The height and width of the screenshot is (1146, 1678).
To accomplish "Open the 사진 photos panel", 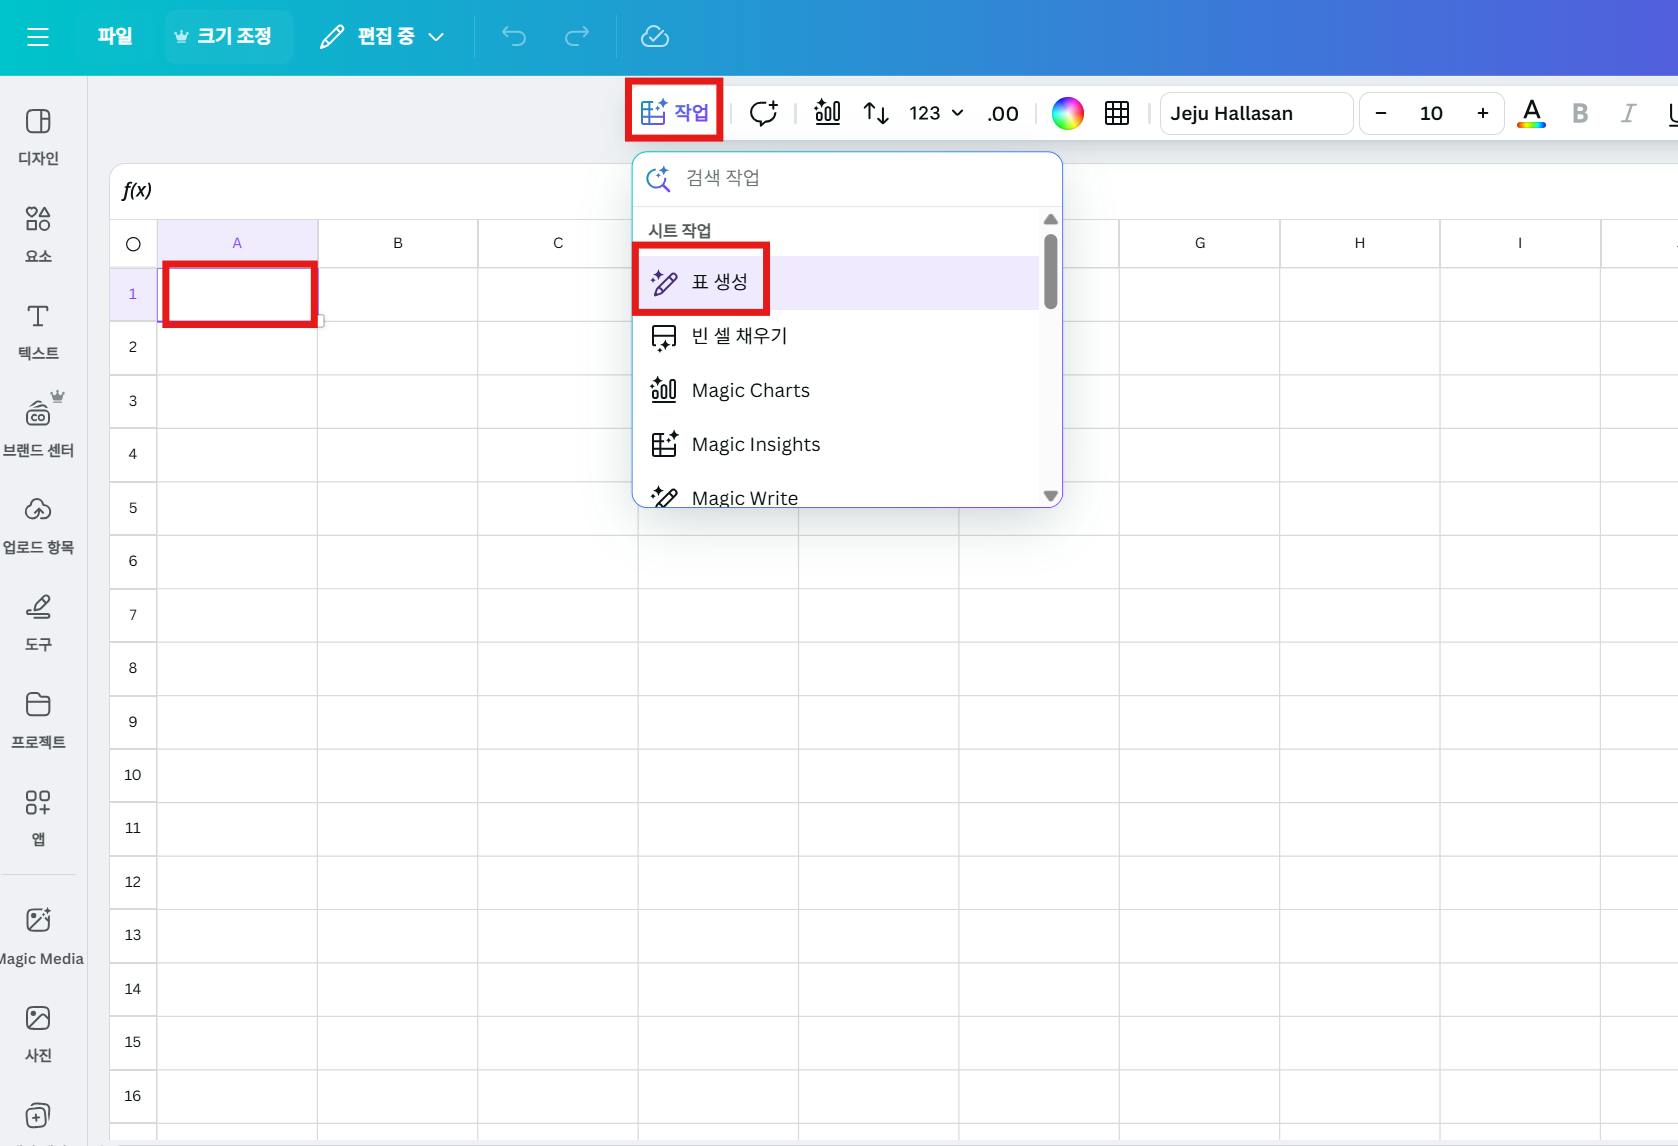I will click(38, 1033).
